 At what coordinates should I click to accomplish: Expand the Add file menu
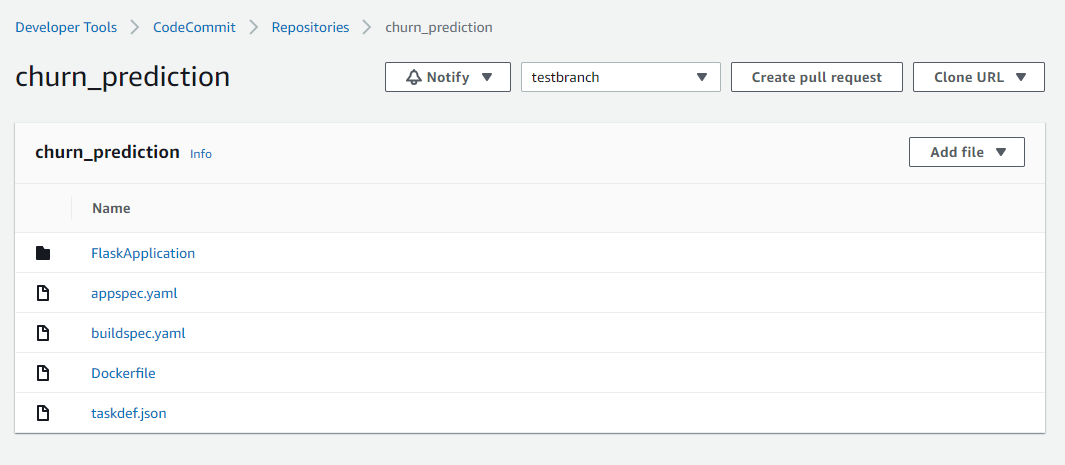[x=967, y=152]
